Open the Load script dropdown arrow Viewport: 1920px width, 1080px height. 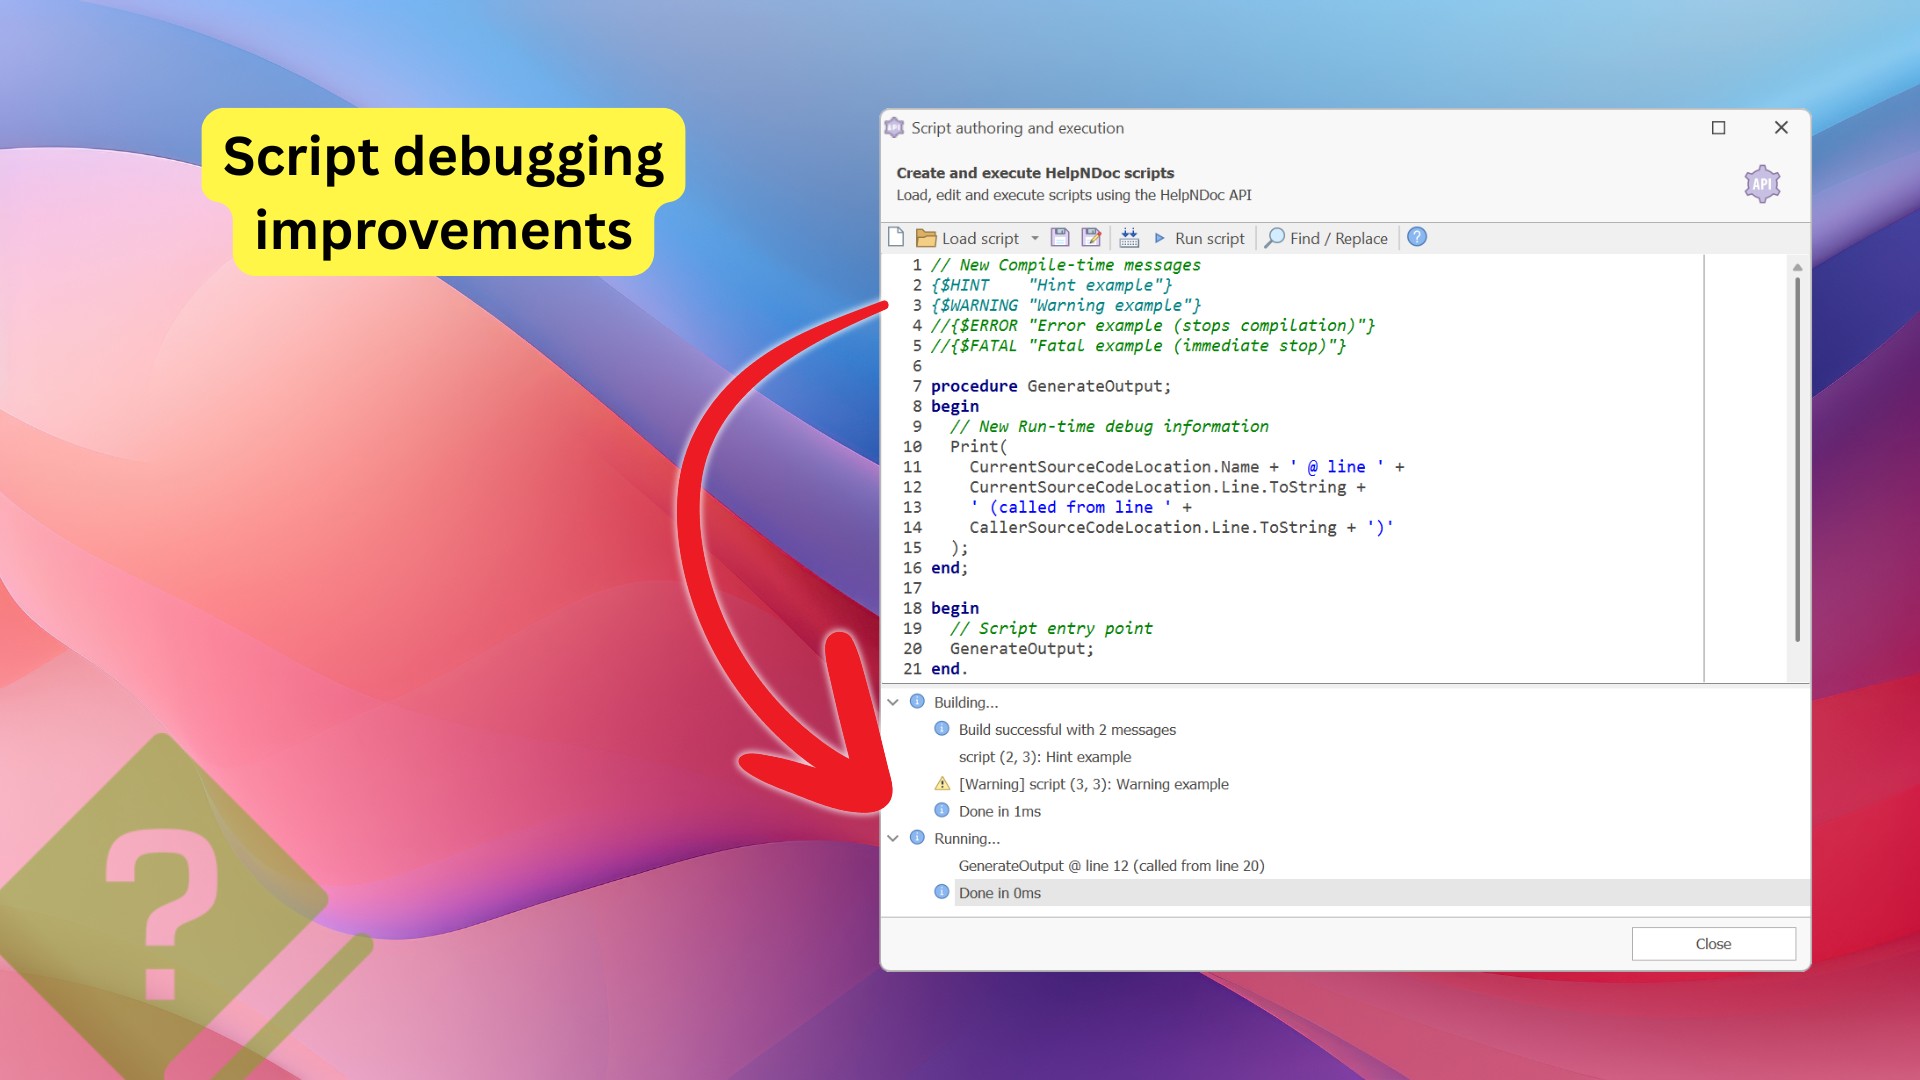tap(1035, 237)
